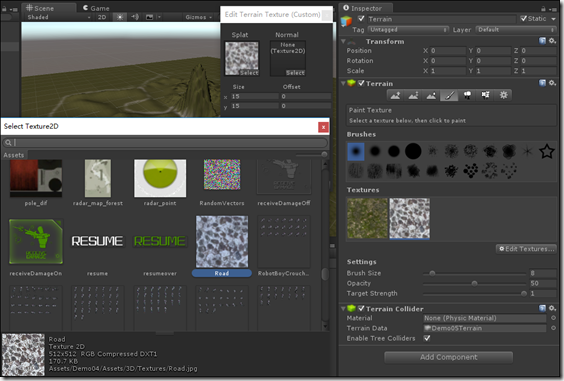Open Terrain Settings gear icon

point(503,95)
